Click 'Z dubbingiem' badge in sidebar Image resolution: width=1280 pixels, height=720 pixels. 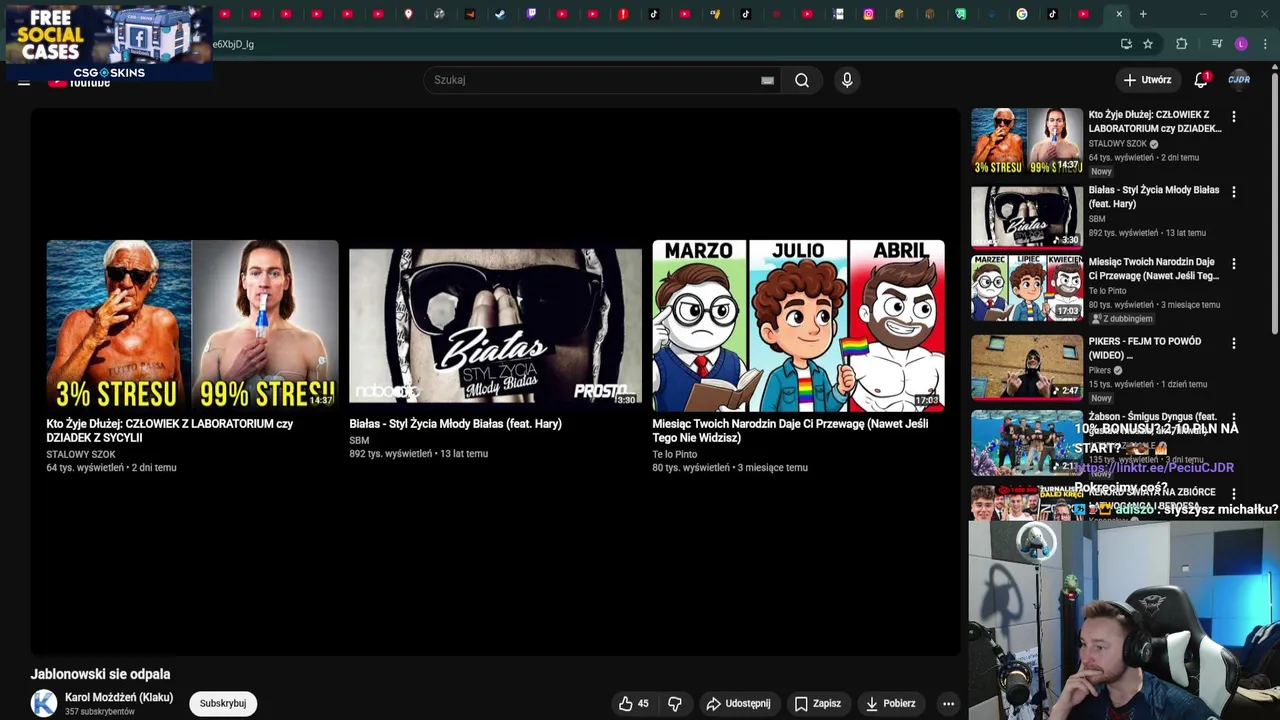tap(1122, 319)
